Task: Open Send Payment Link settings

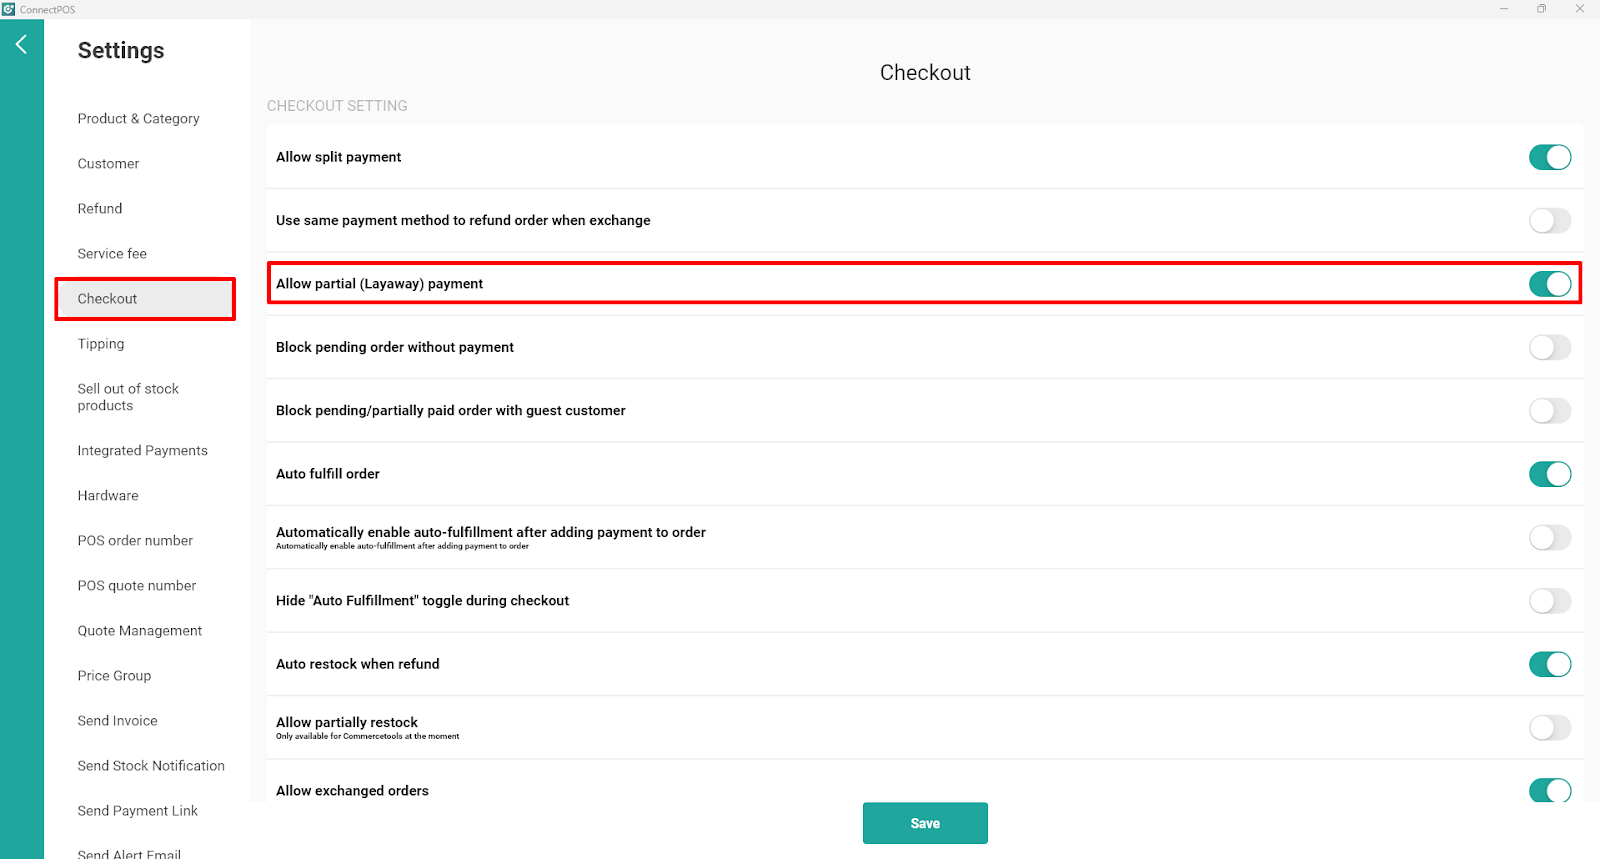Action: click(x=138, y=811)
